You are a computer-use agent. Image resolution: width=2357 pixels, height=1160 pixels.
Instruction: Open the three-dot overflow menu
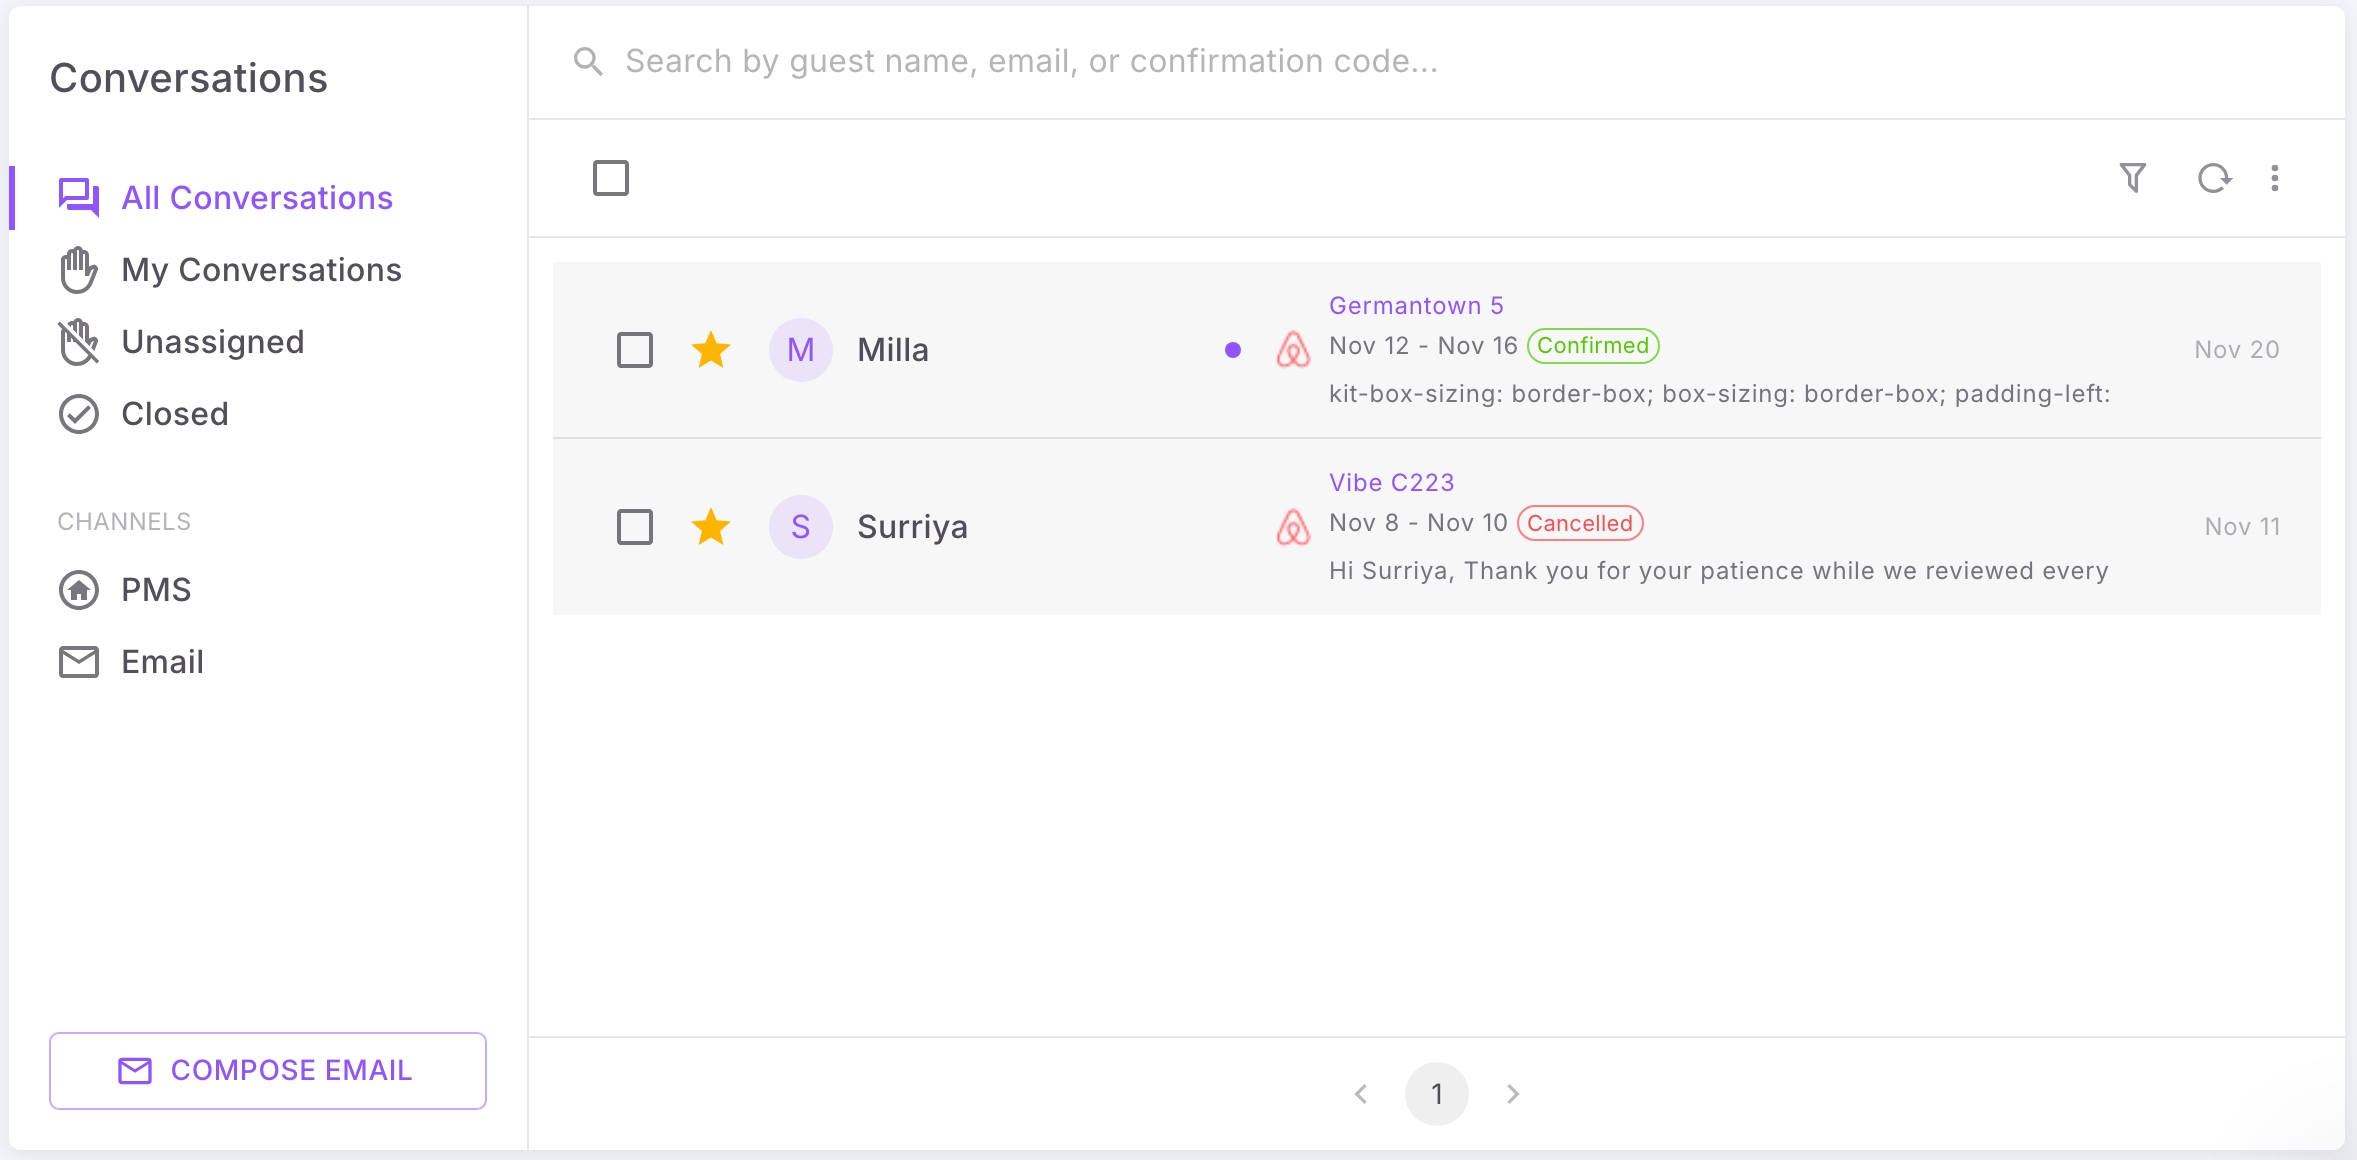tap(2274, 177)
